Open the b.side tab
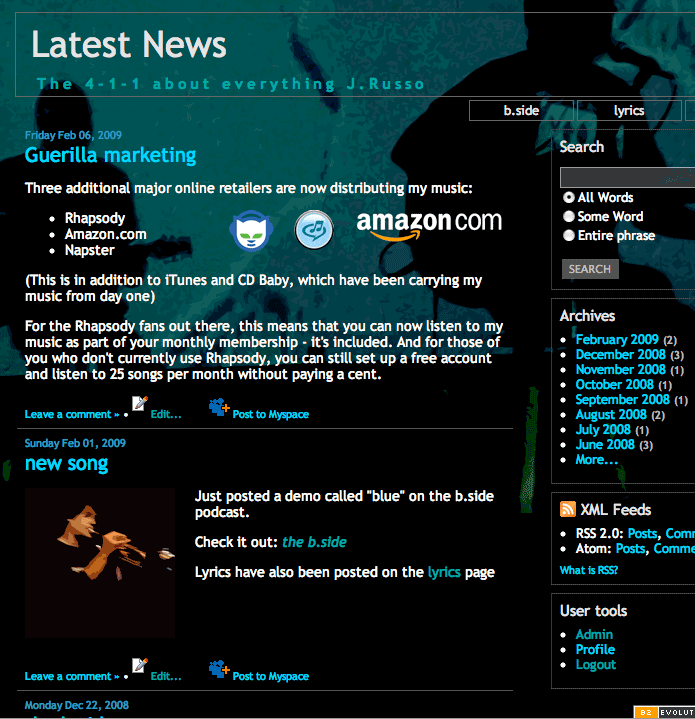 [521, 111]
